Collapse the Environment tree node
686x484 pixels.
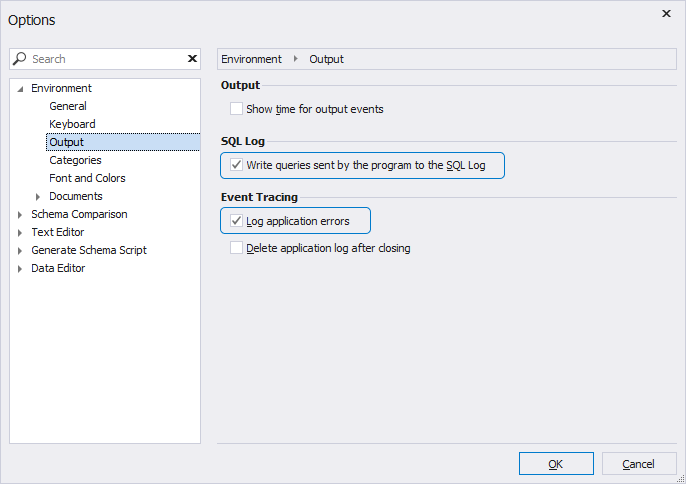point(20,89)
